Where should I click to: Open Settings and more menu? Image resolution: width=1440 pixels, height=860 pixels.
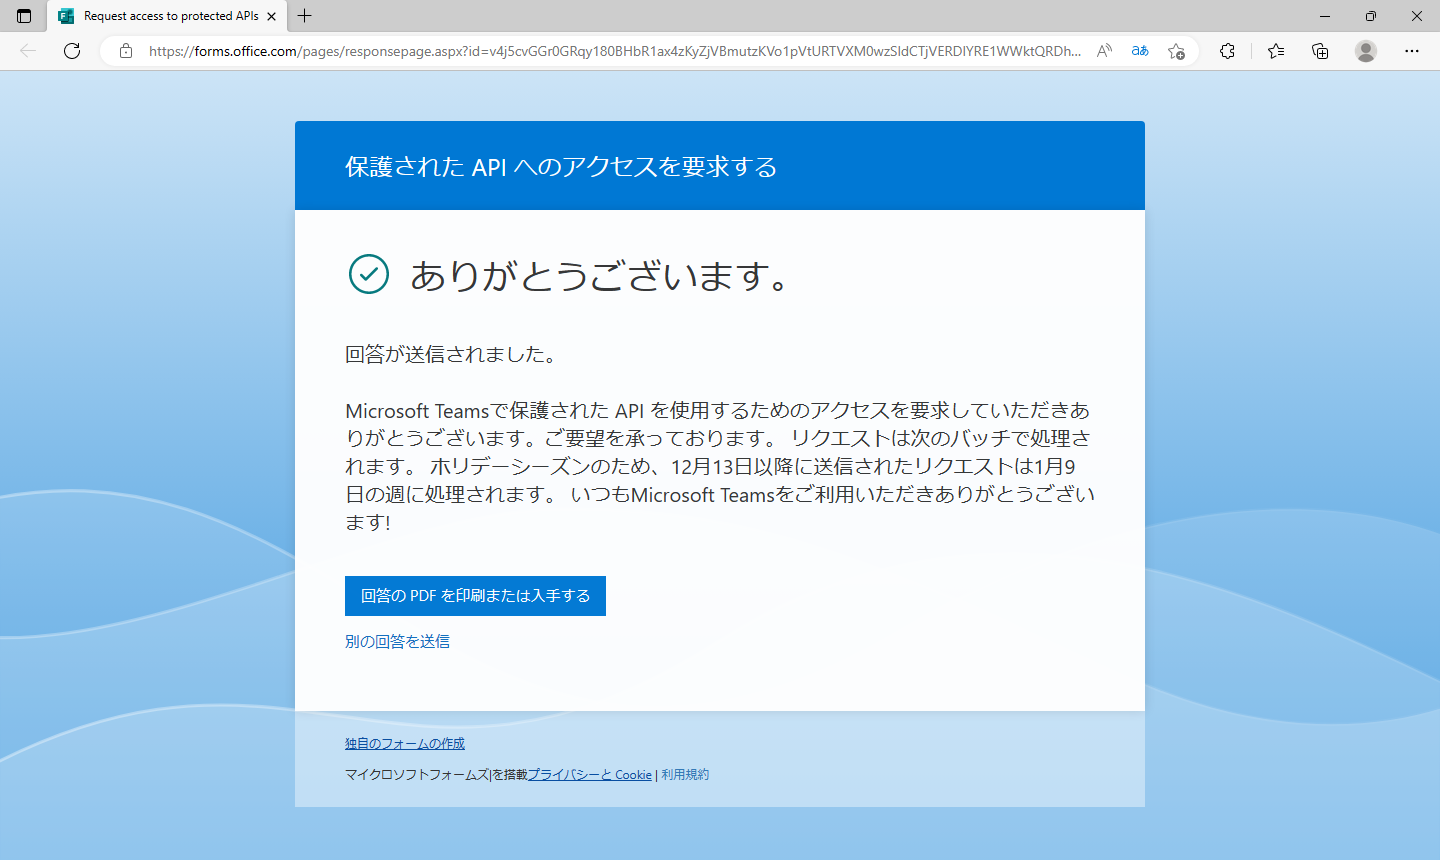(x=1412, y=51)
